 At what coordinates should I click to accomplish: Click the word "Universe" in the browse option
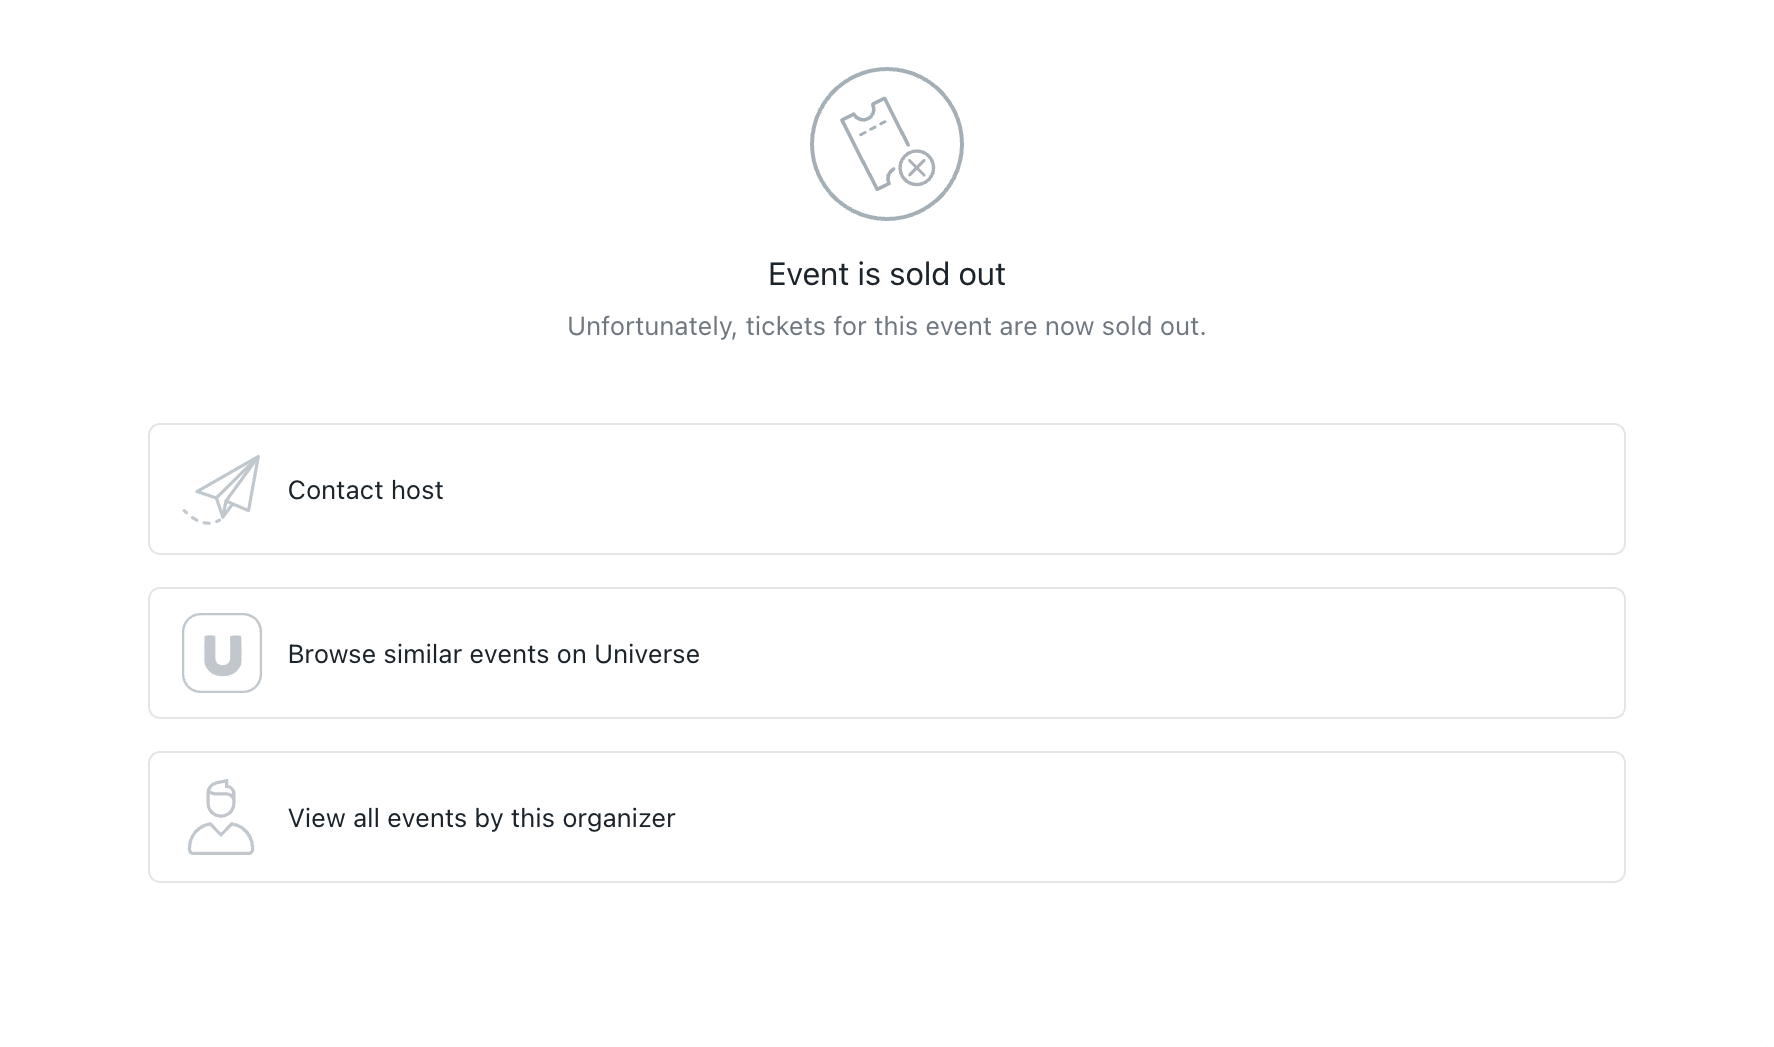point(647,654)
